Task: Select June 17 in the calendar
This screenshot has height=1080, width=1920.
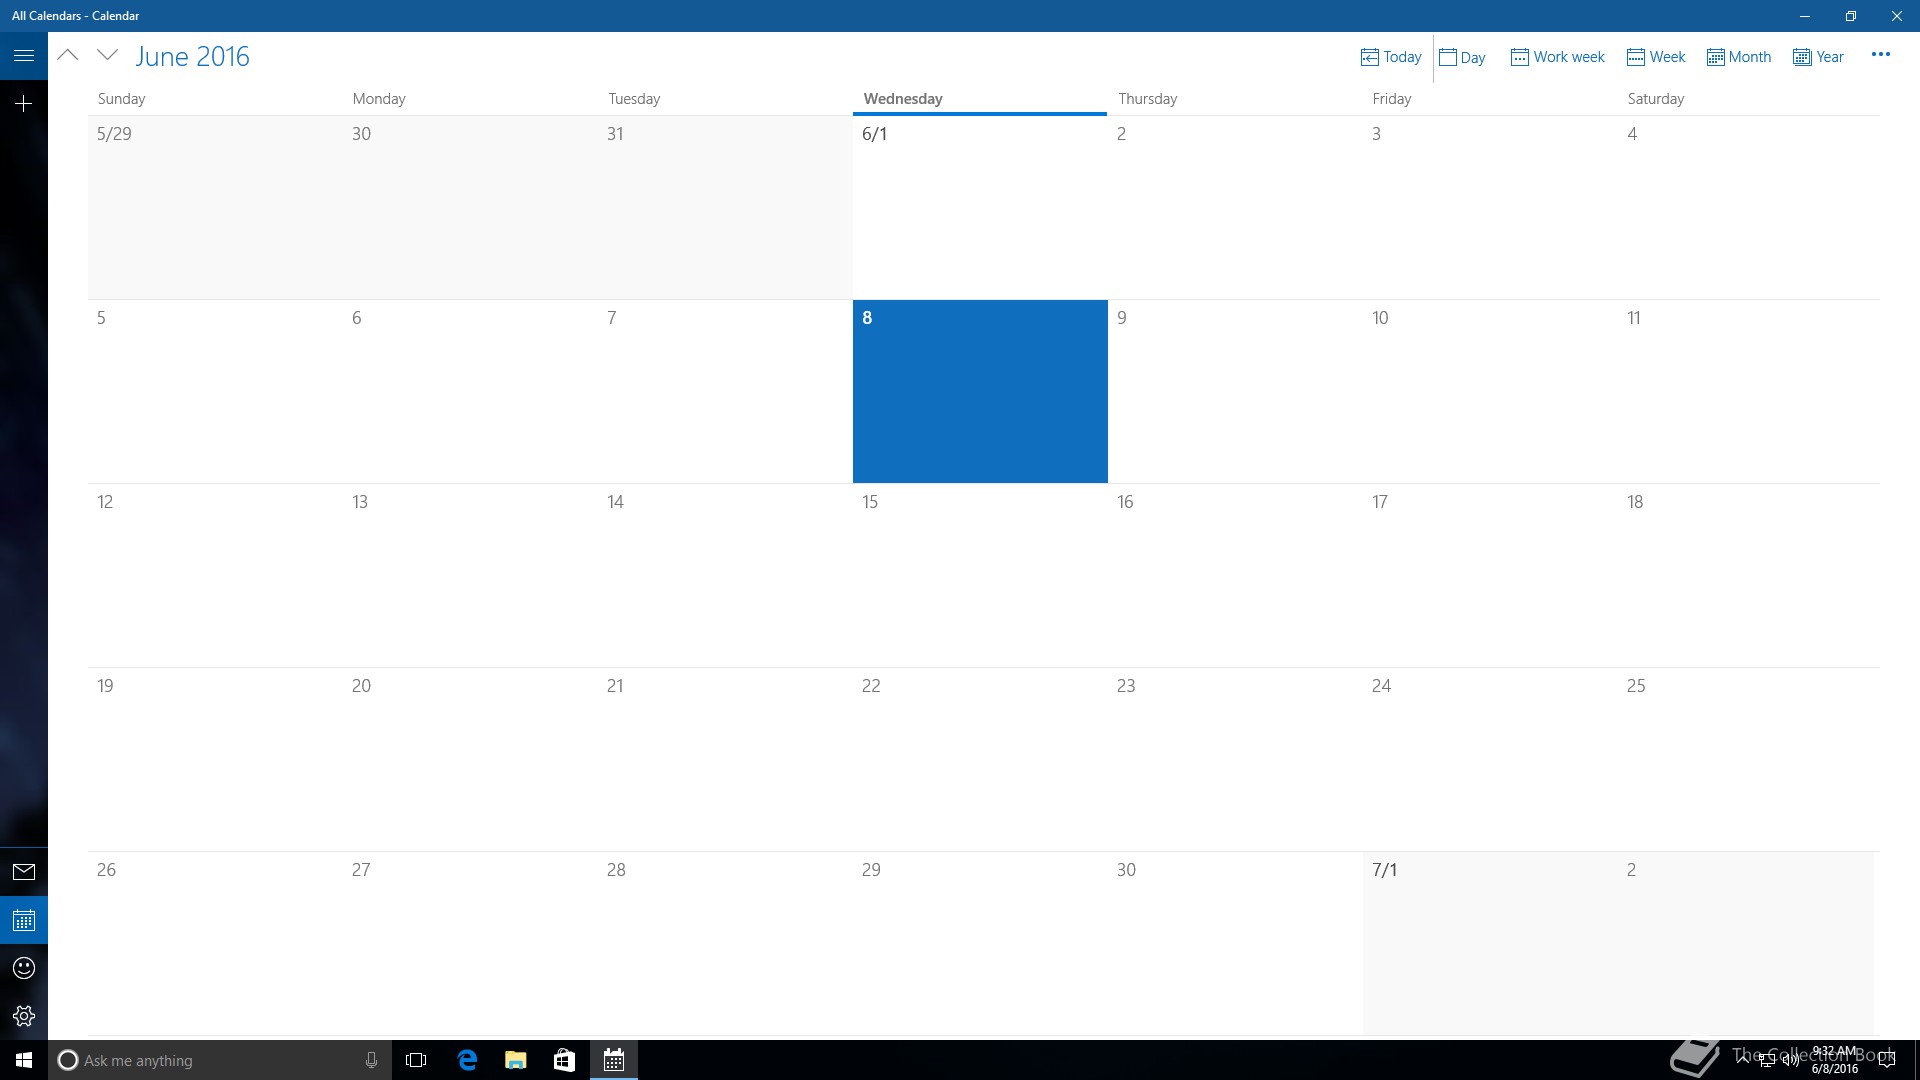Action: (1490, 575)
